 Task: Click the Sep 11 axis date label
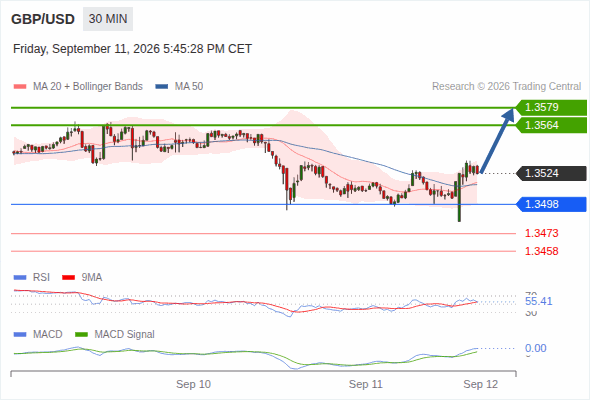[x=365, y=384]
